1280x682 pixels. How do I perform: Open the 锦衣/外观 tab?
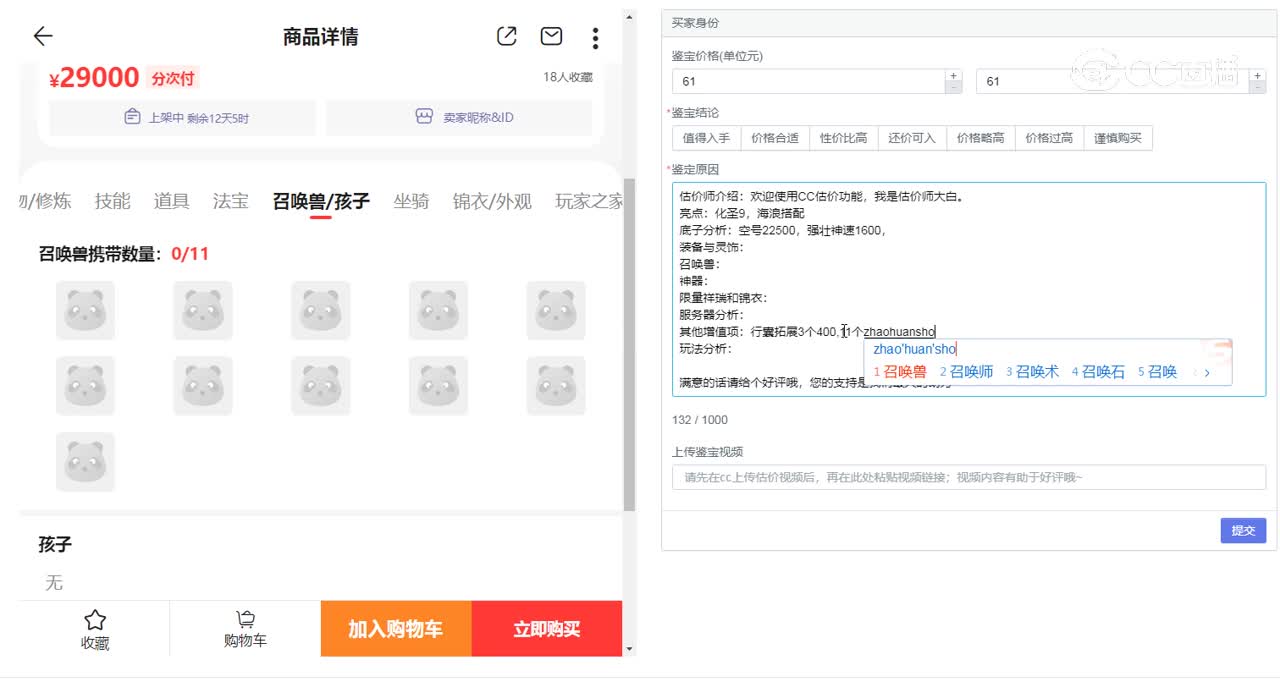click(493, 200)
